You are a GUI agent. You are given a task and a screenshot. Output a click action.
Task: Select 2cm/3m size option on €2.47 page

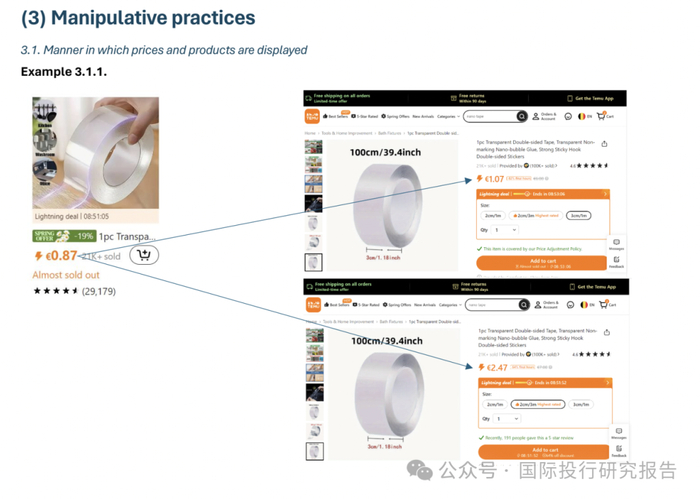click(x=538, y=404)
